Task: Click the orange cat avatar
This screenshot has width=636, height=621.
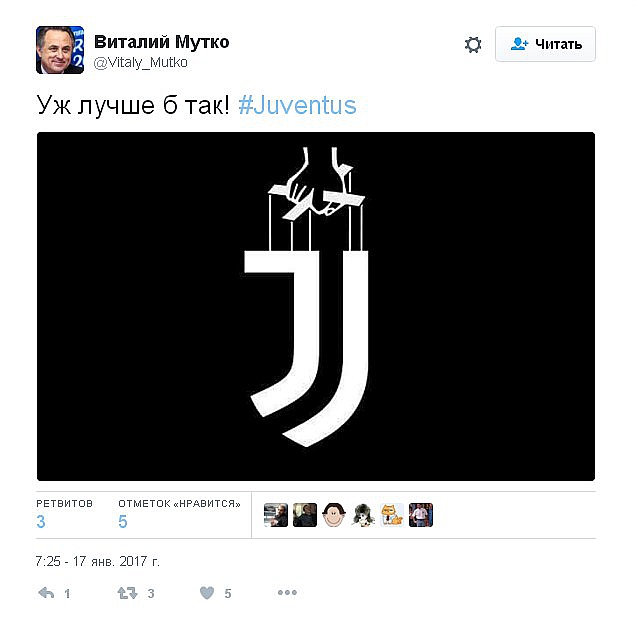Action: 392,515
